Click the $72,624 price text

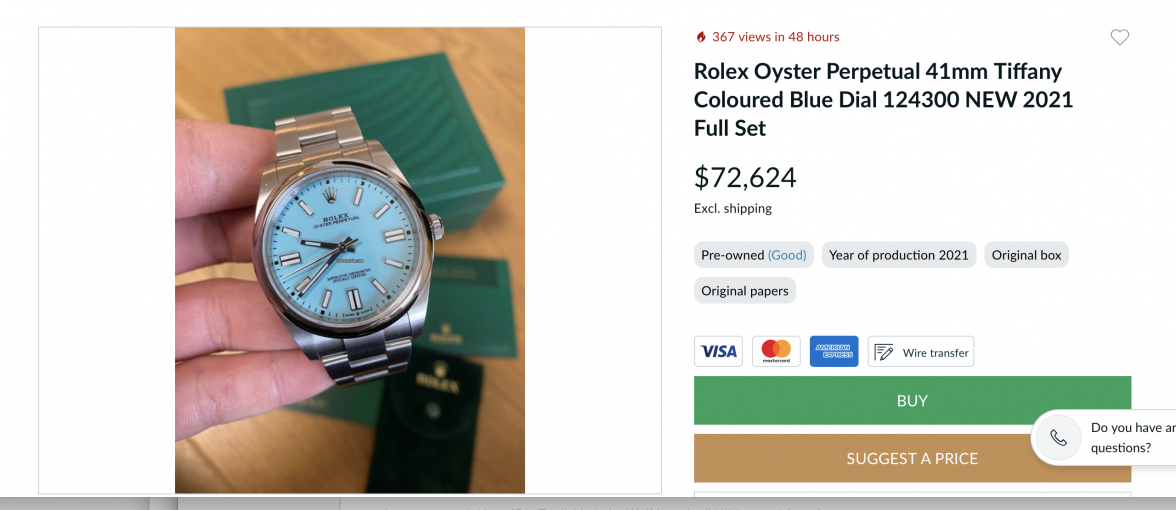(x=745, y=178)
